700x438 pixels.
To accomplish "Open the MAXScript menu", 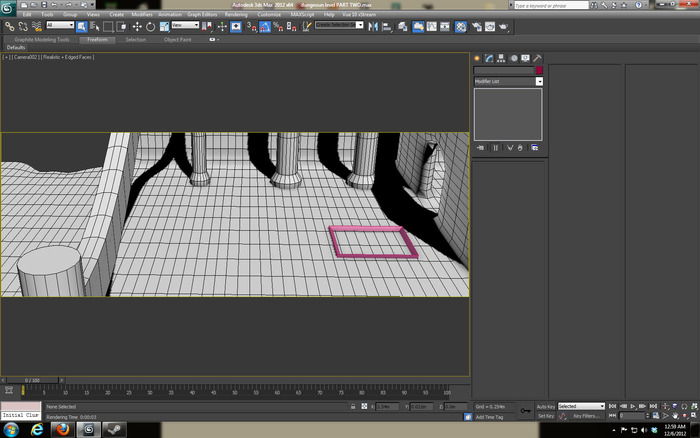I will click(302, 14).
